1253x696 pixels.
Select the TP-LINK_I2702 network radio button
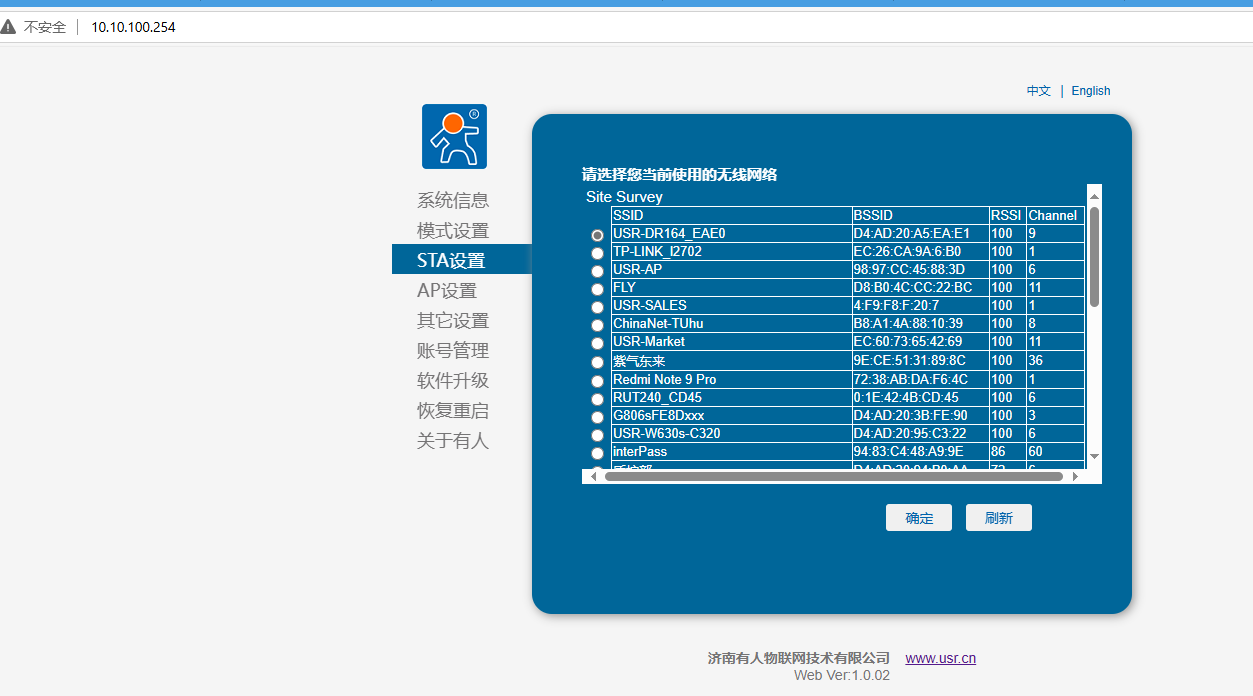pos(598,253)
